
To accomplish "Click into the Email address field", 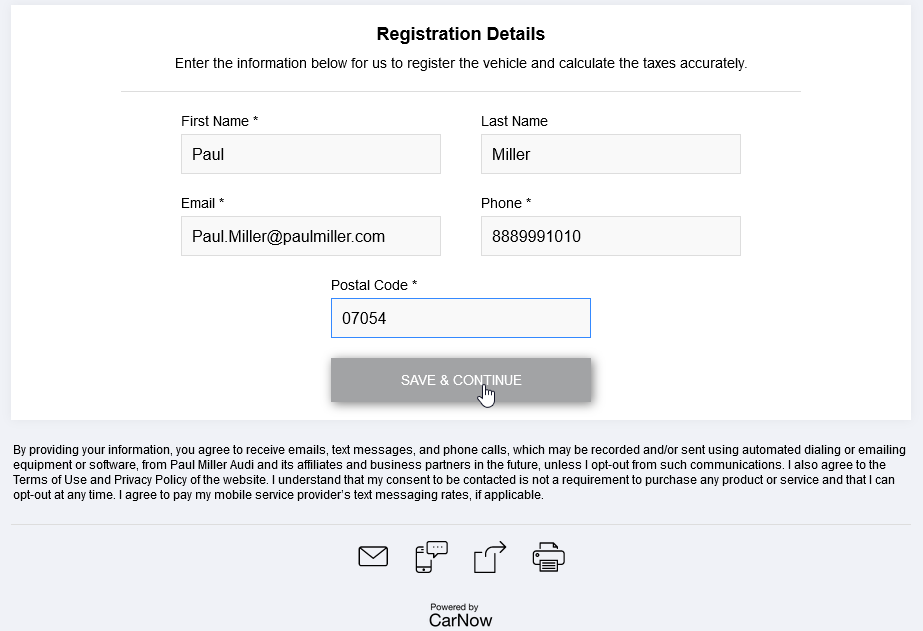I will click(x=311, y=236).
